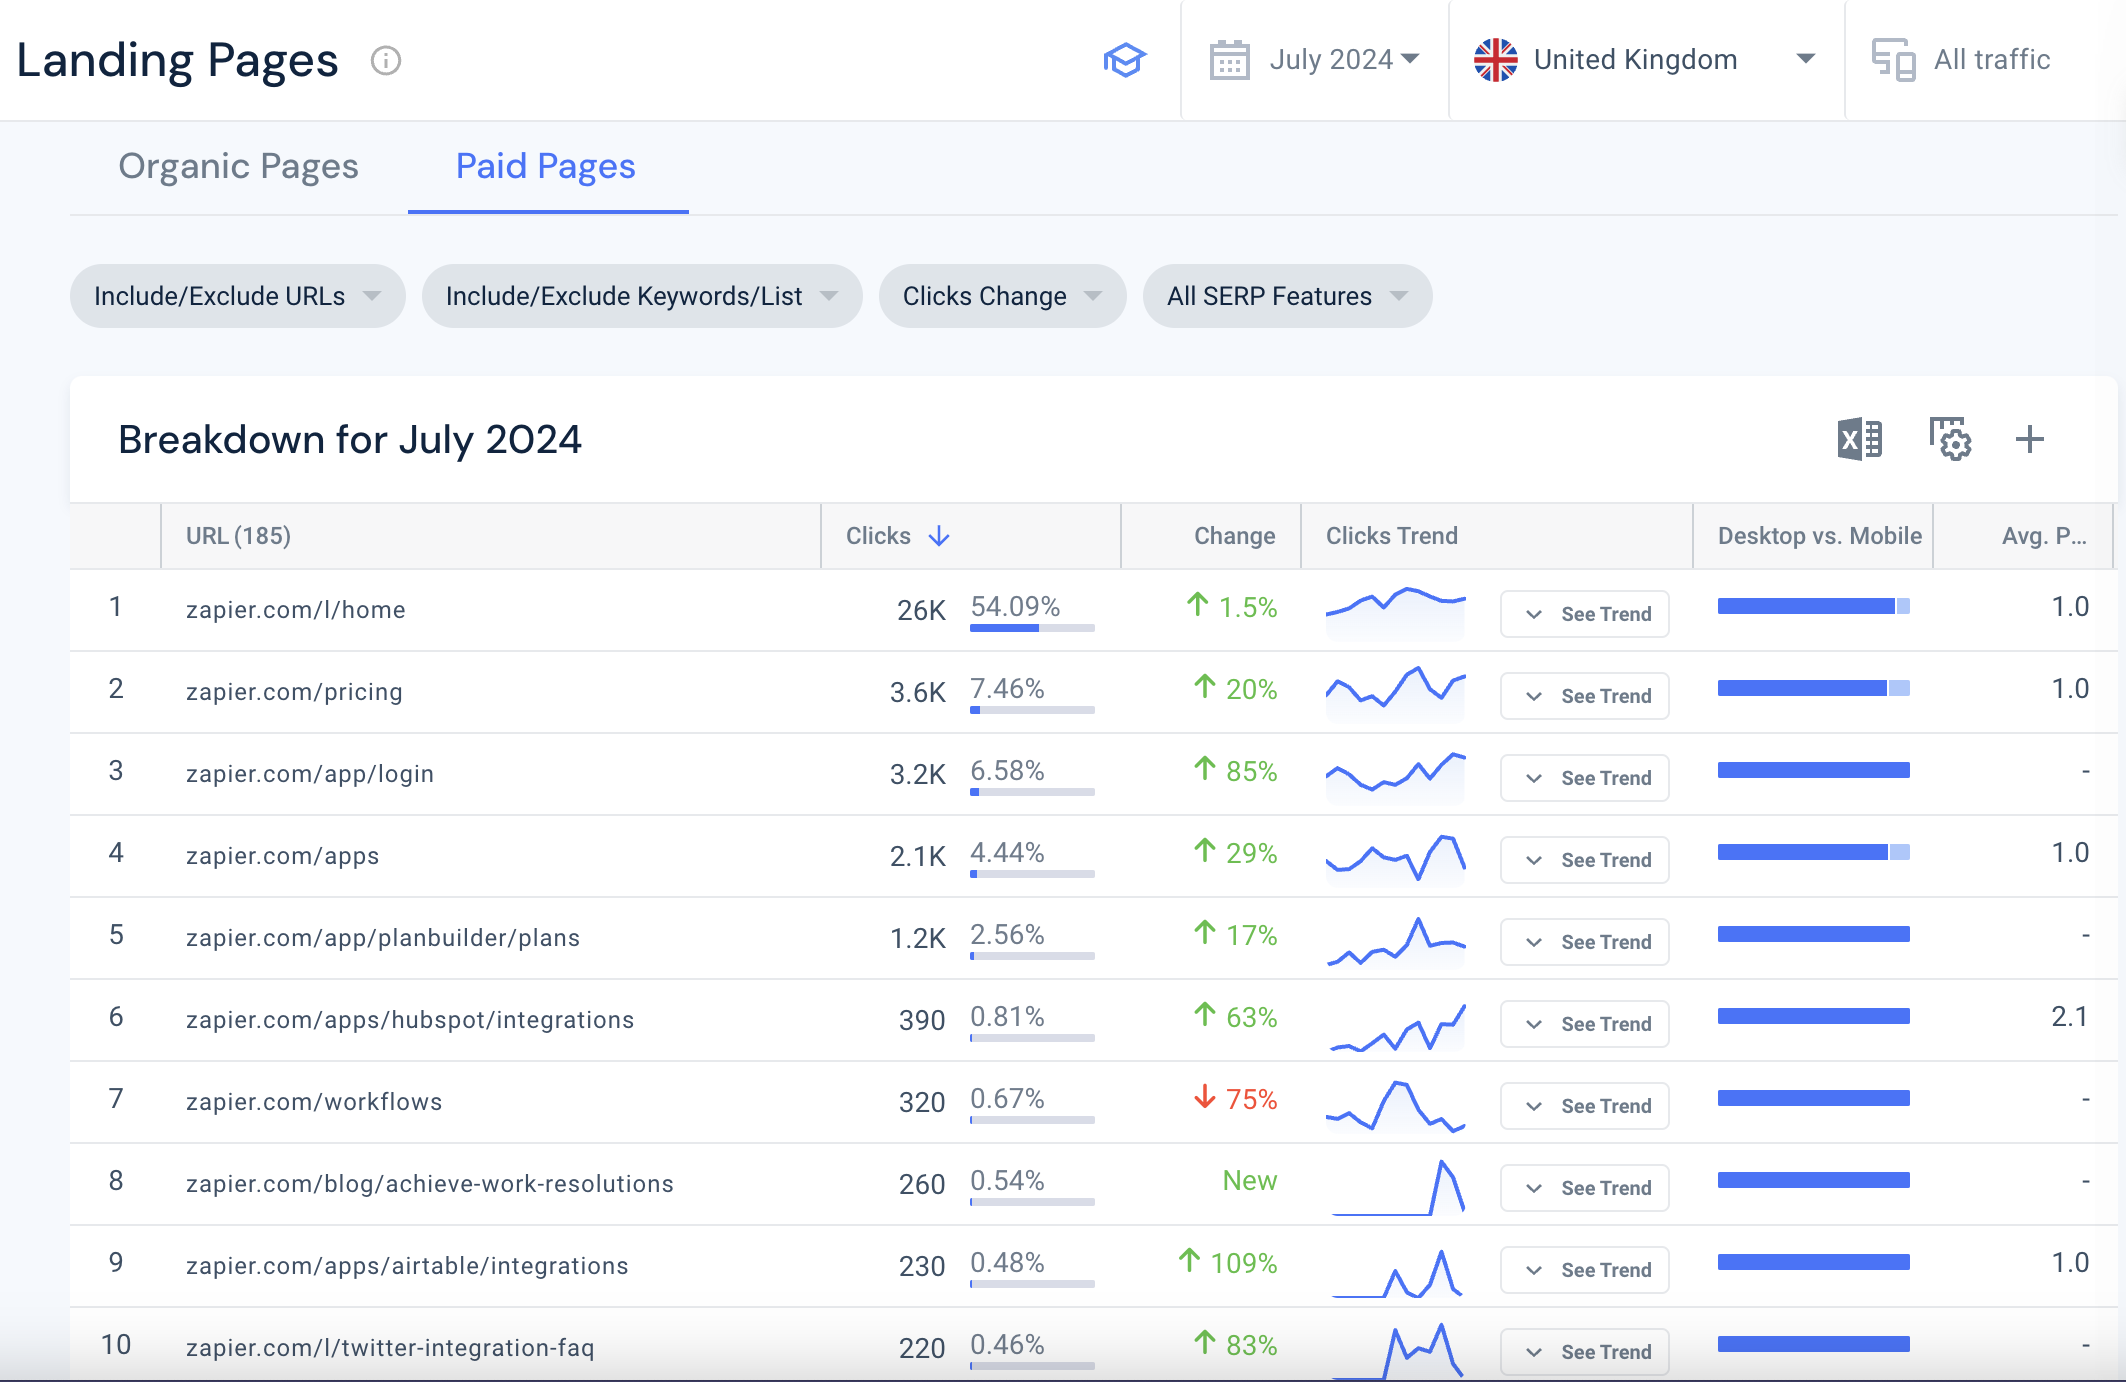
Task: Click the 7.46% share value
Action: [x=1007, y=689]
